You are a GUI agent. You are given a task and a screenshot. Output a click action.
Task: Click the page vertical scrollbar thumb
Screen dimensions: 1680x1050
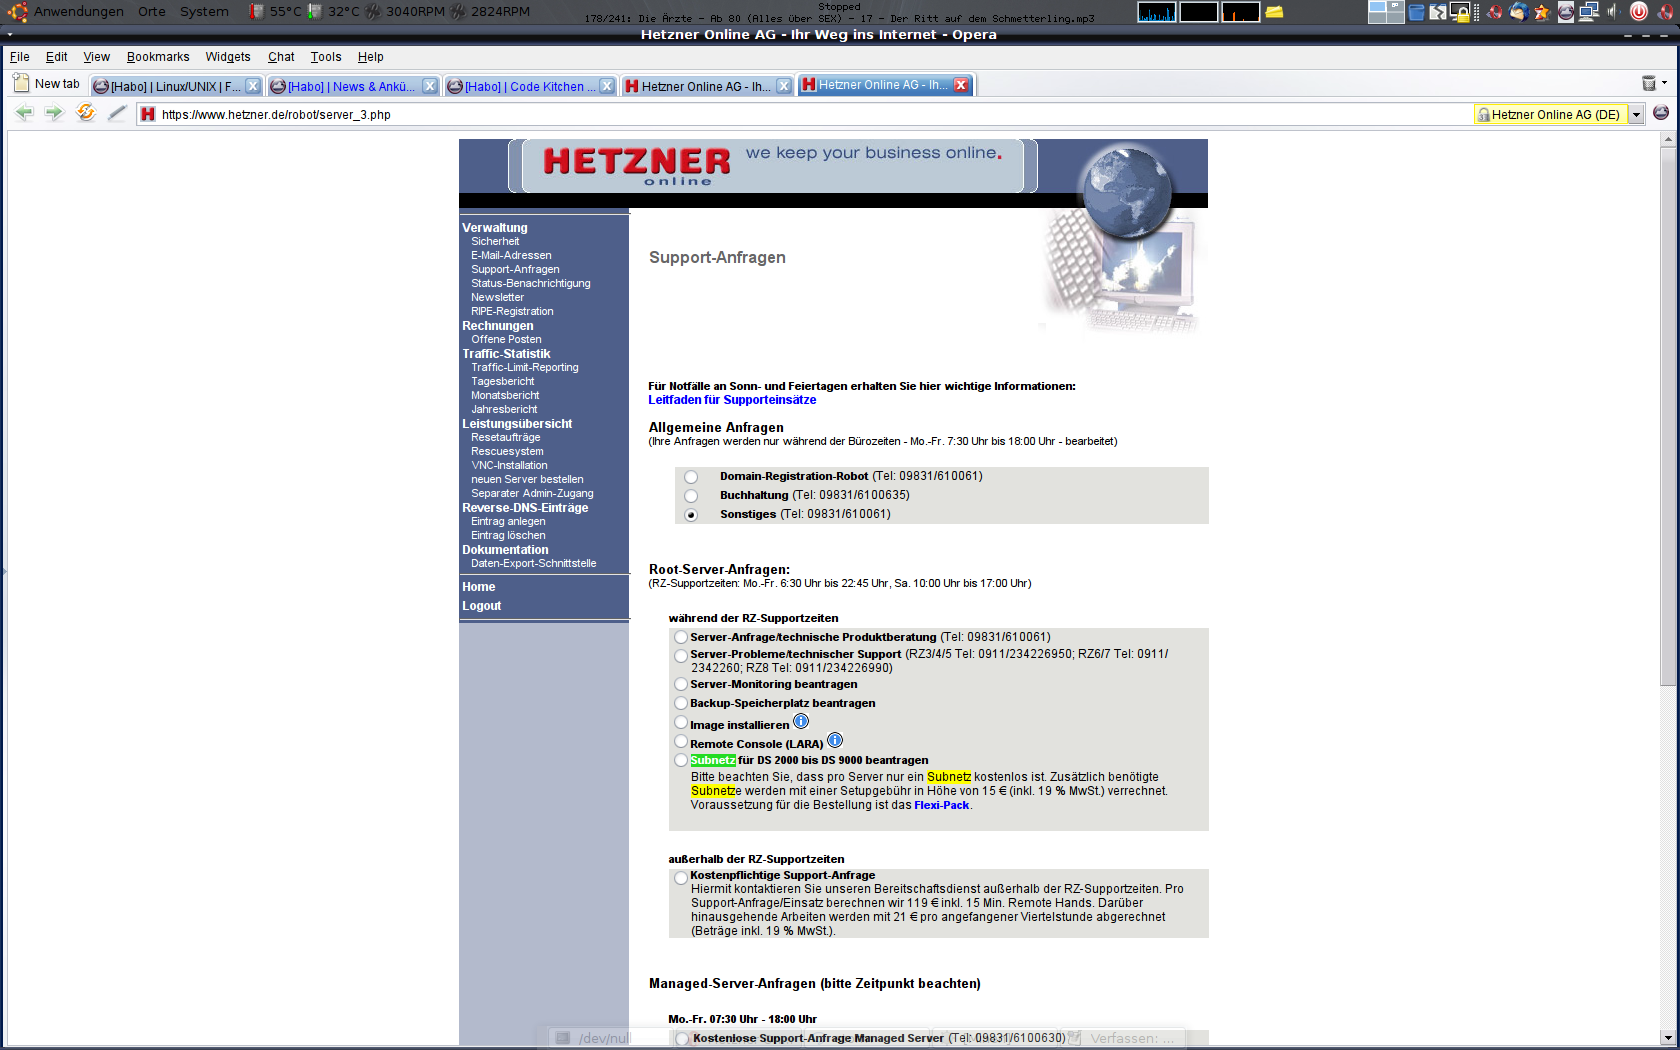tap(1667, 415)
